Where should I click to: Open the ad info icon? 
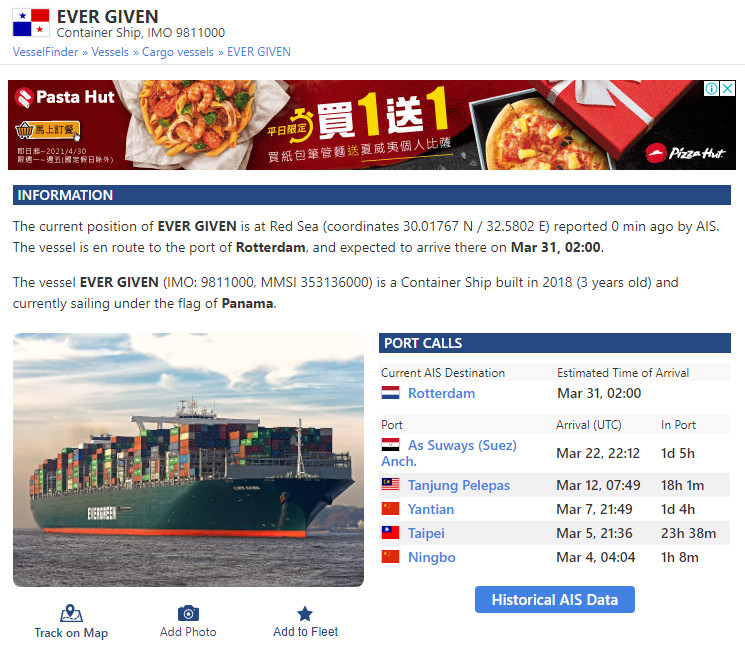coord(711,88)
